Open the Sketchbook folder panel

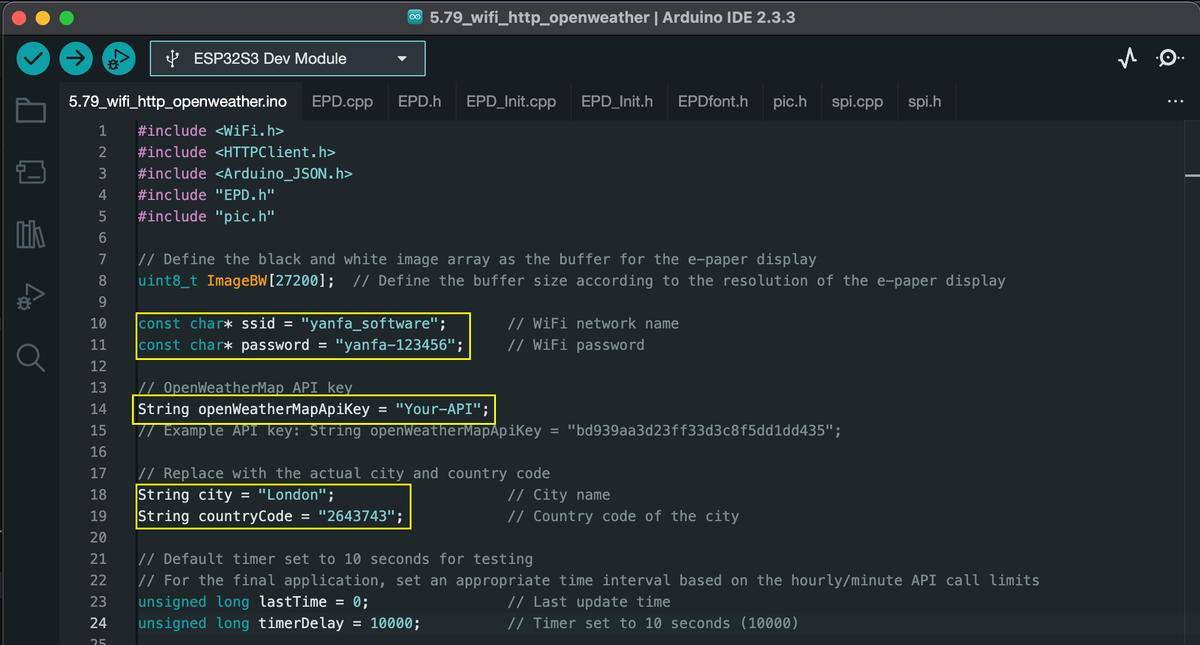coord(31,110)
